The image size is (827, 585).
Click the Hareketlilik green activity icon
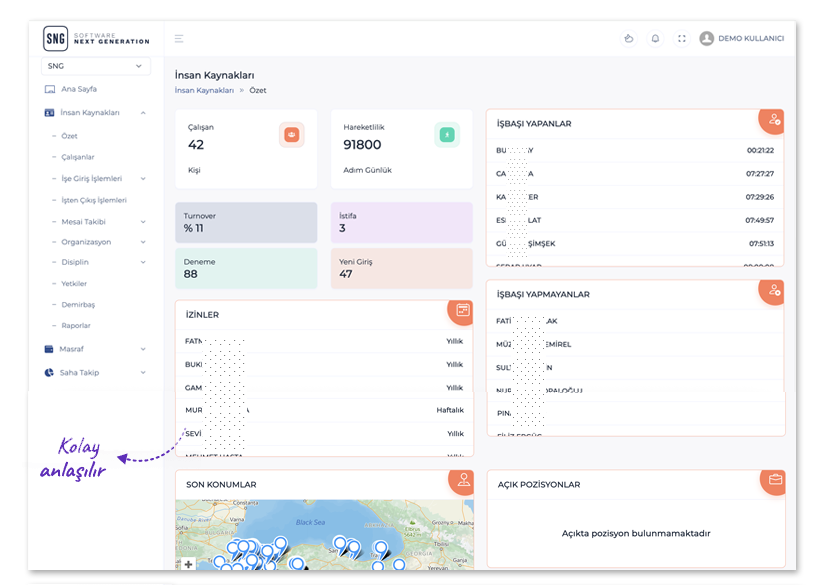tap(447, 134)
